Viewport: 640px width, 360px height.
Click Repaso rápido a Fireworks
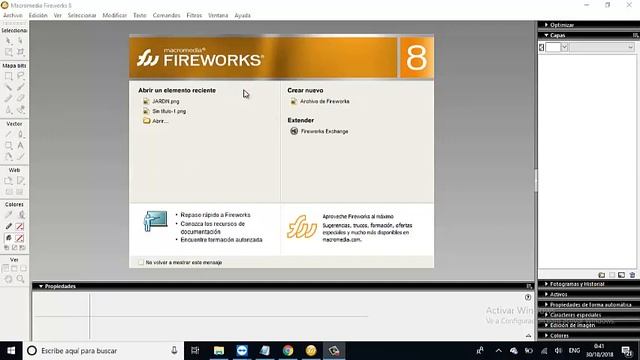pyautogui.click(x=215, y=215)
